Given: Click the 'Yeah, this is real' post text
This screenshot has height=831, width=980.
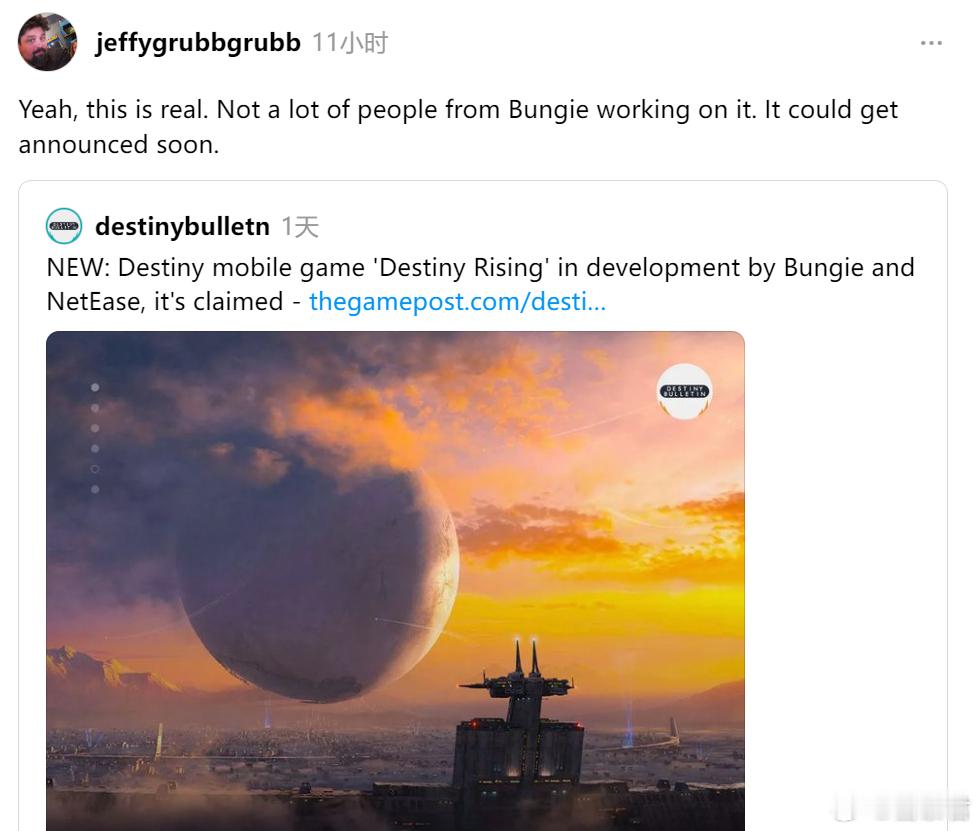Looking at the screenshot, I should tap(458, 127).
